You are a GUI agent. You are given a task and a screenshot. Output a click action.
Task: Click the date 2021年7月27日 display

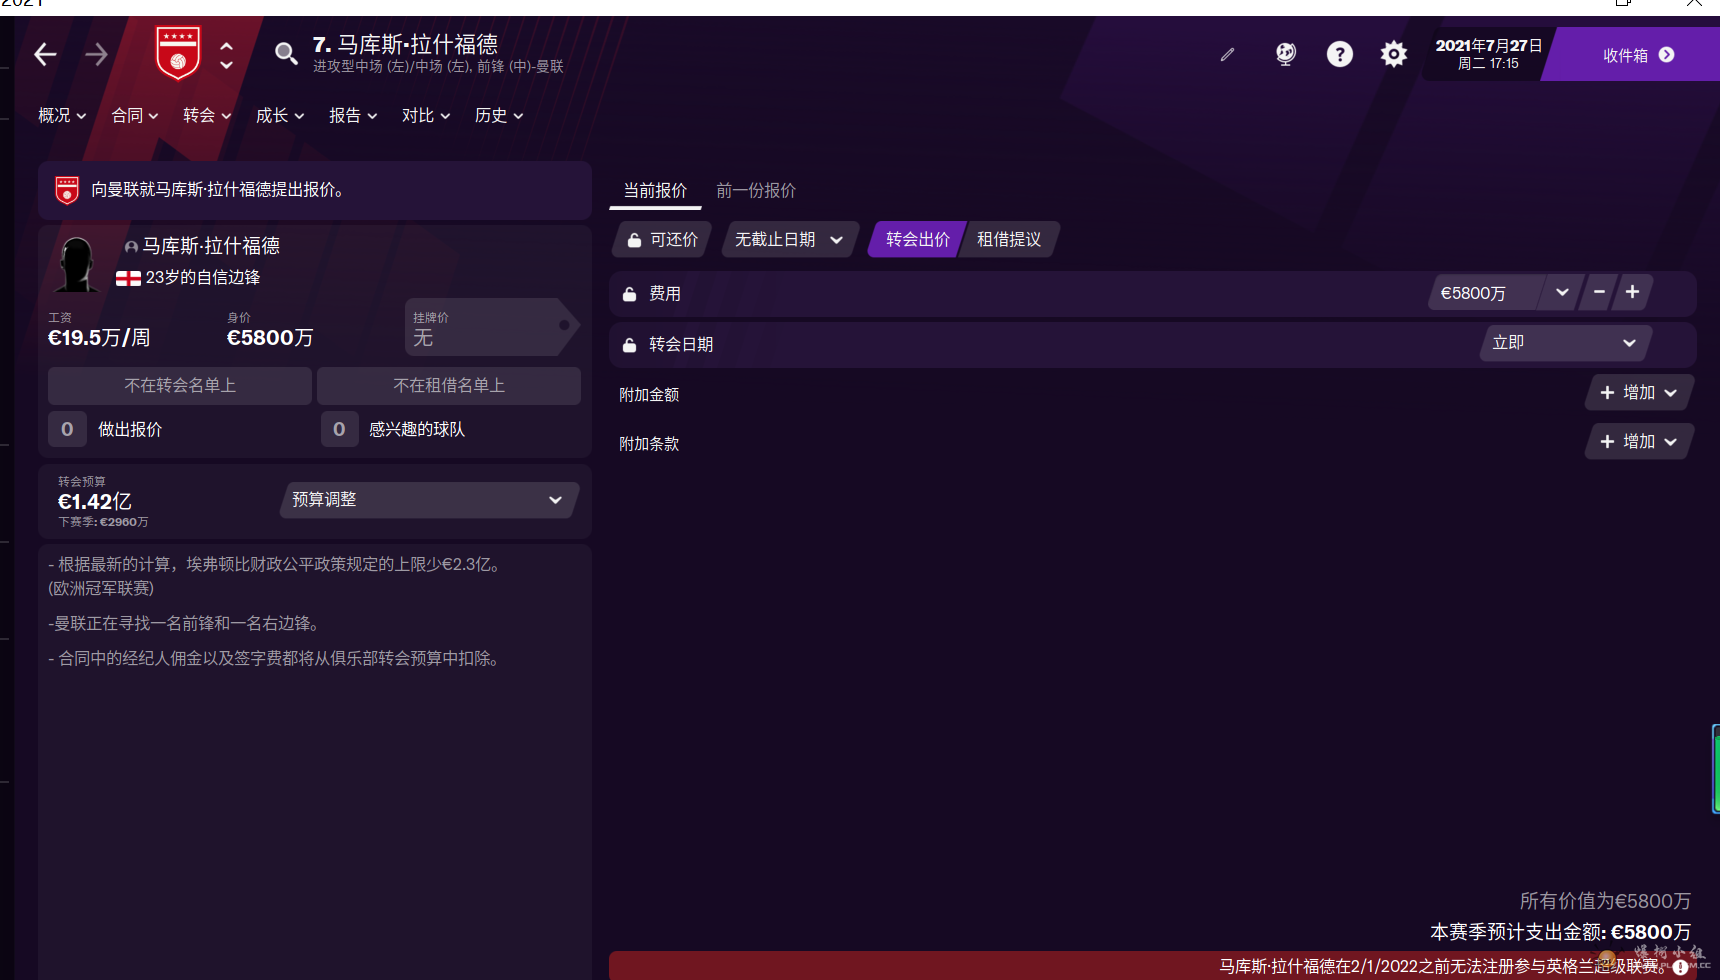(1488, 46)
